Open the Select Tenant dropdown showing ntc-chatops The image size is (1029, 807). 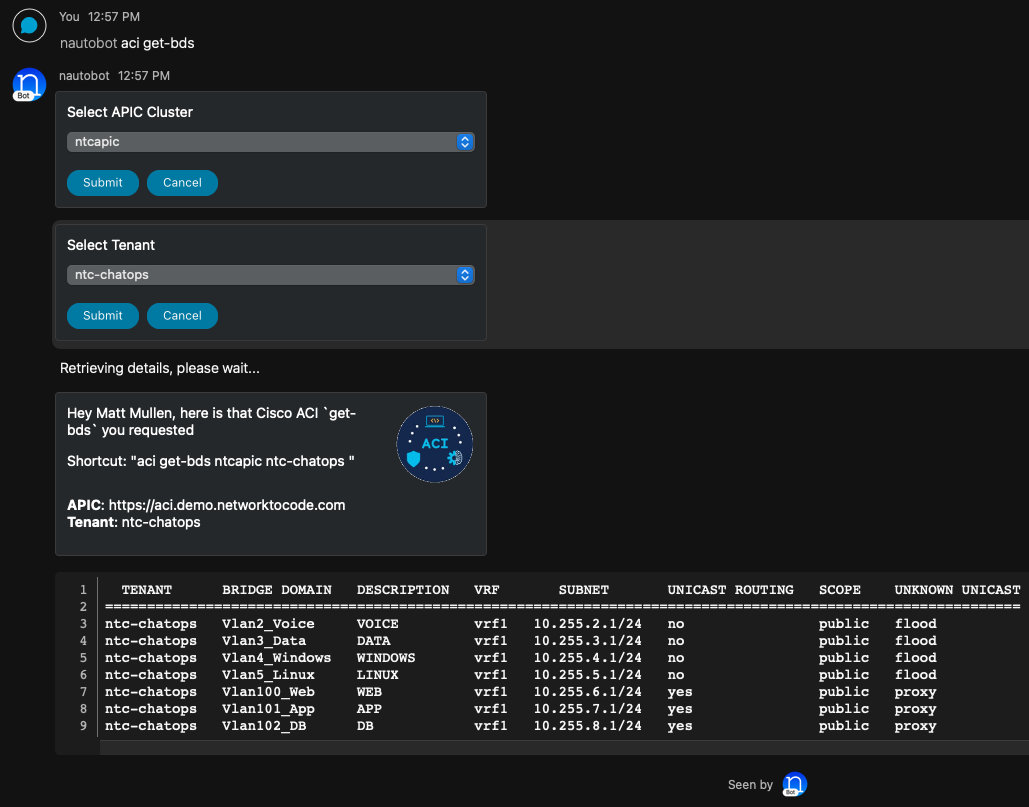pyautogui.click(x=270, y=275)
